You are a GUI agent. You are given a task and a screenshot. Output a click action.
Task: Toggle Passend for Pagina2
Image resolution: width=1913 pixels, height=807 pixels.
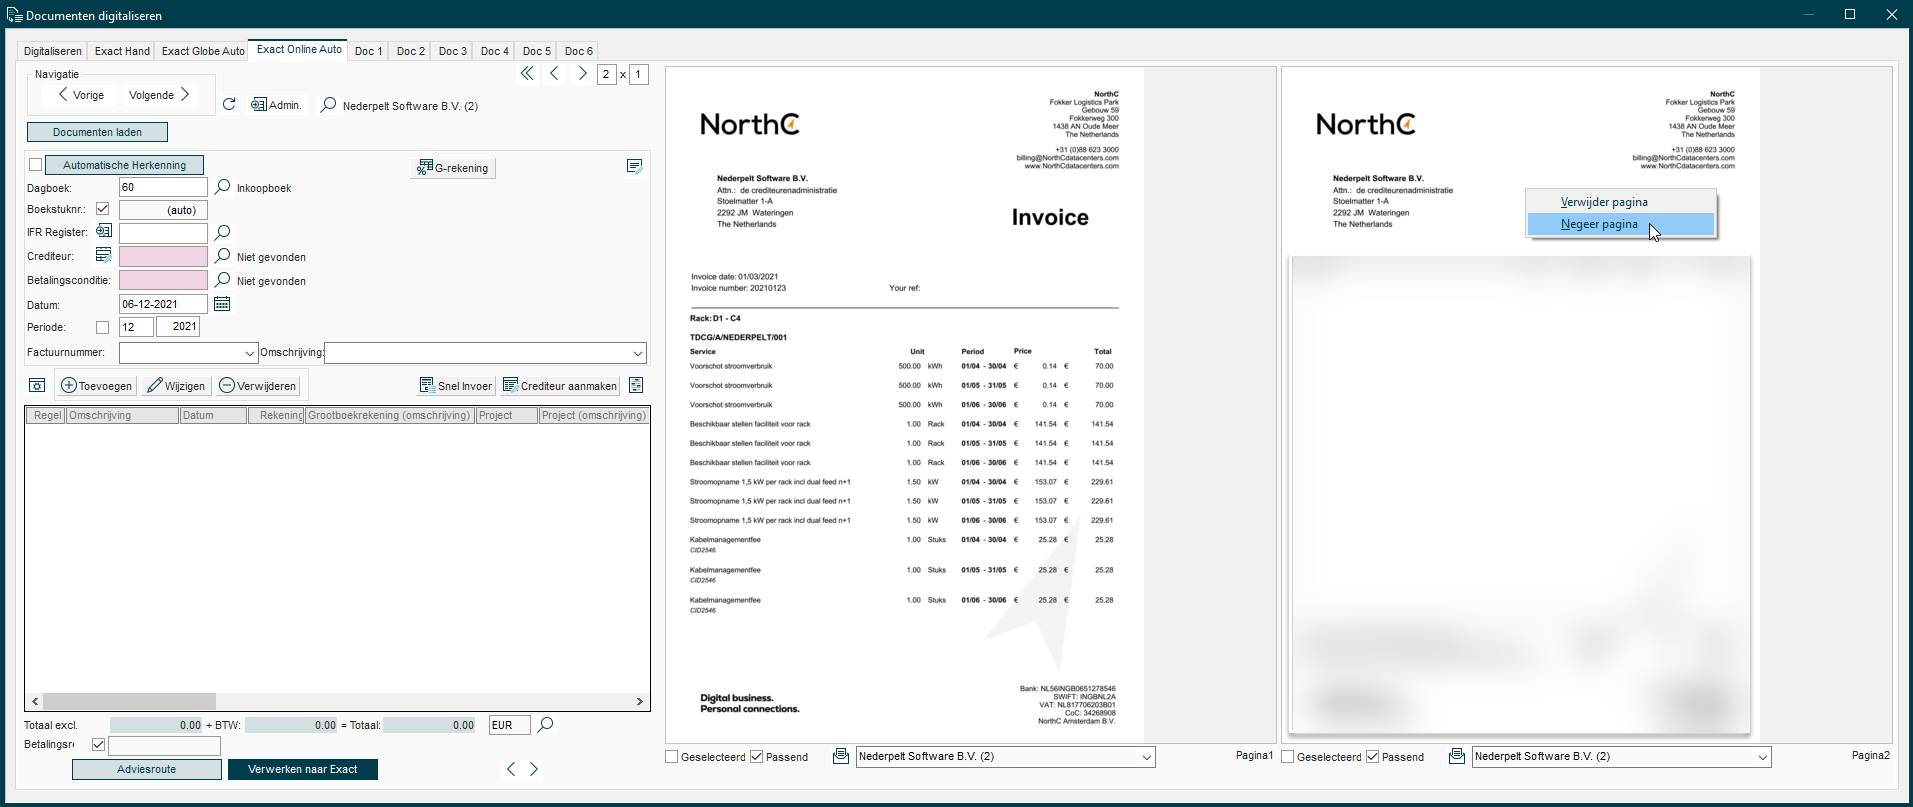coord(1373,757)
